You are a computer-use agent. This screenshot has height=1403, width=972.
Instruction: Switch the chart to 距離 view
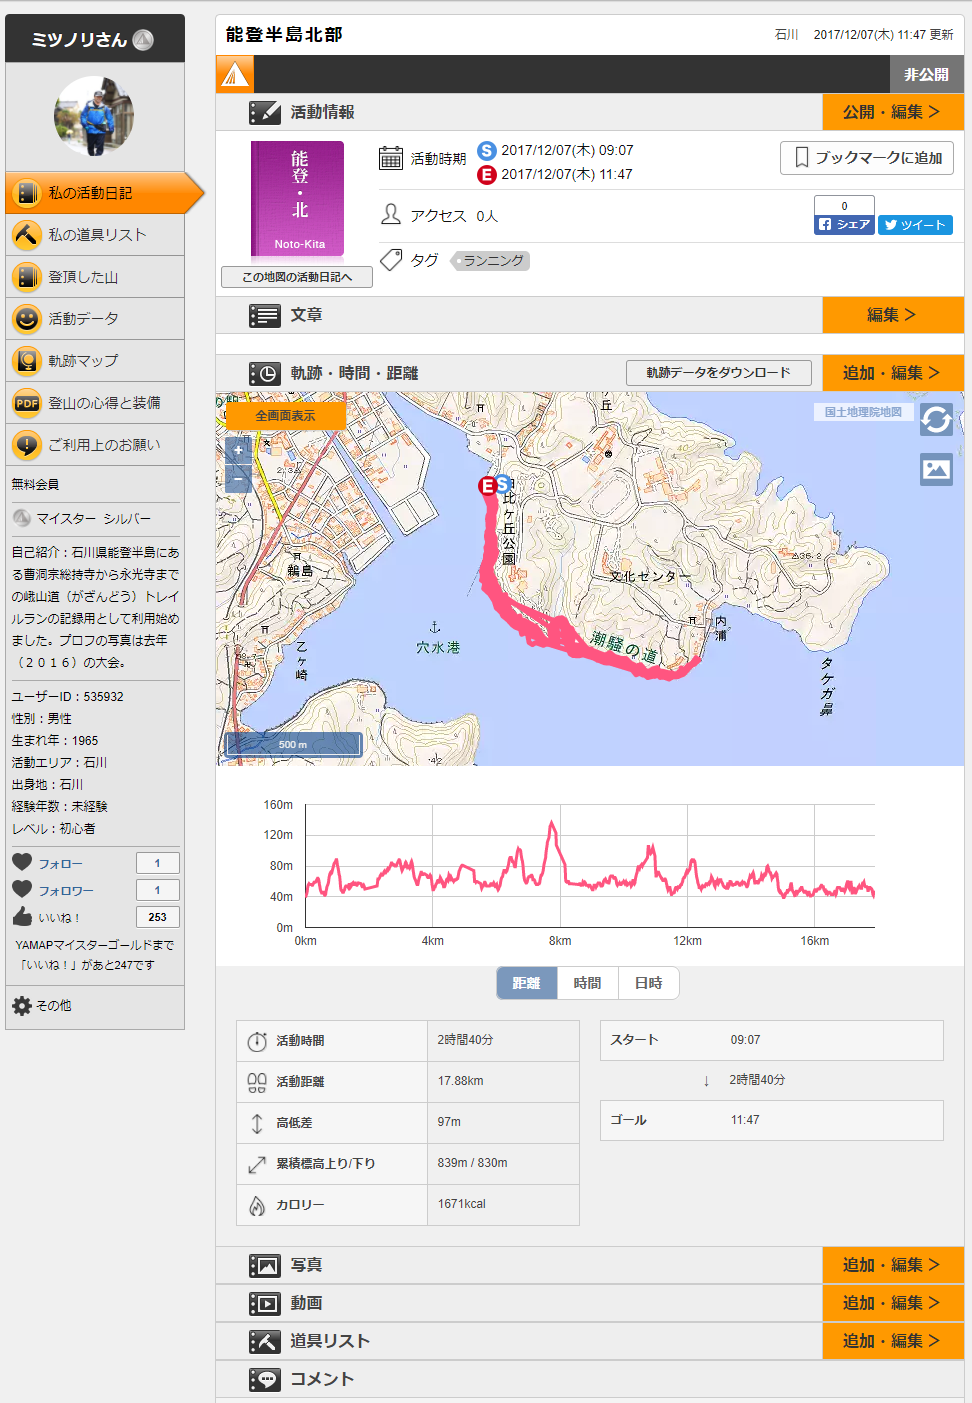click(526, 983)
